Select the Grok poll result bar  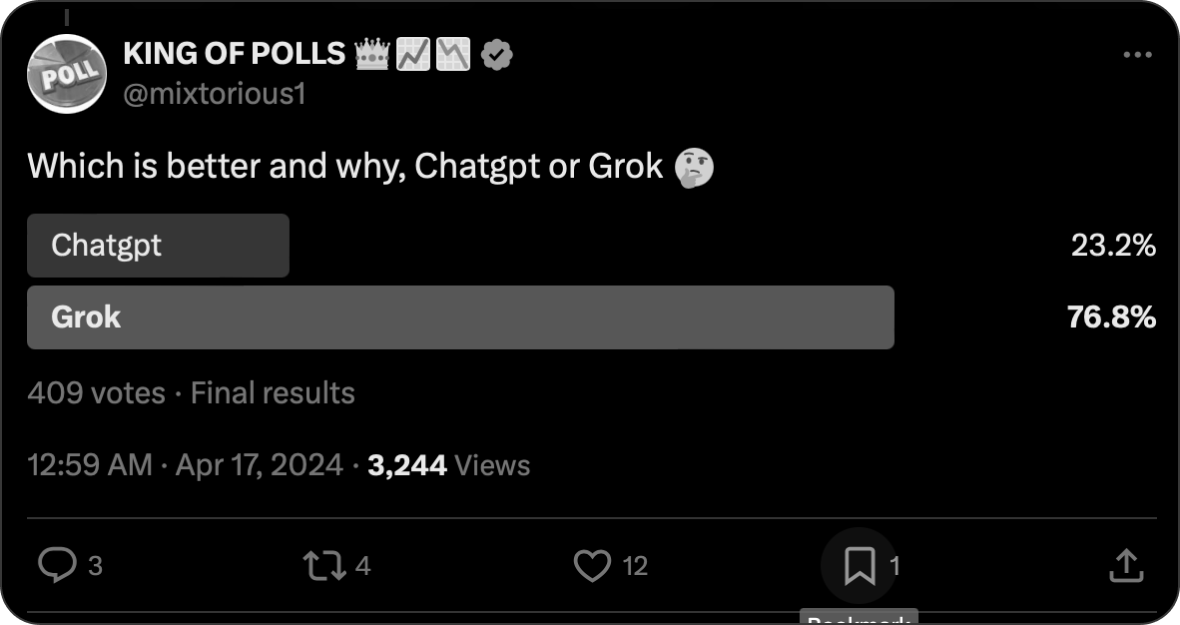460,317
